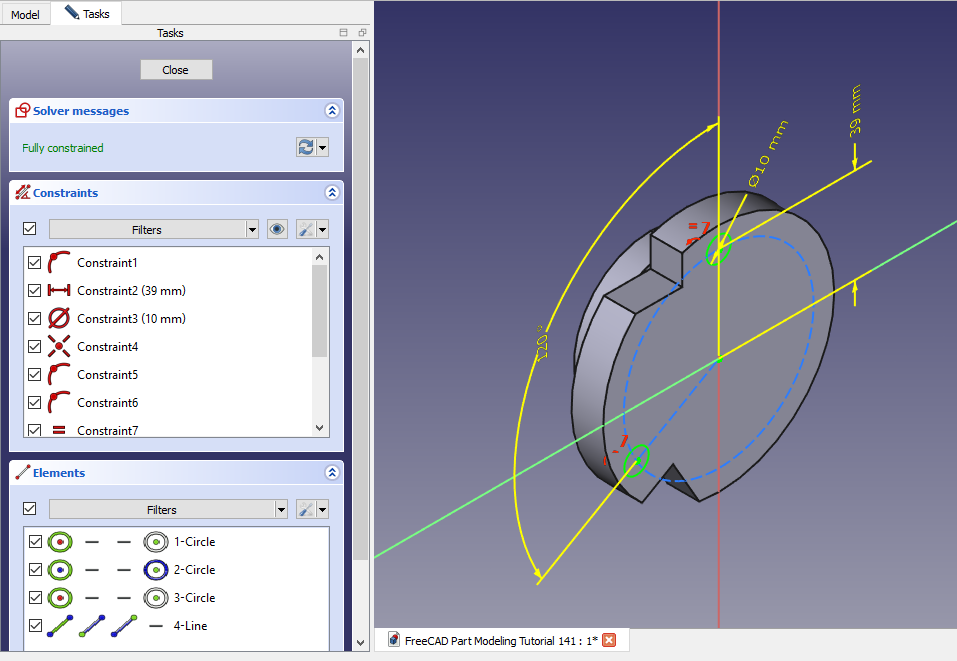Click Constraint3 diameter icon
957x661 pixels.
click(x=60, y=319)
